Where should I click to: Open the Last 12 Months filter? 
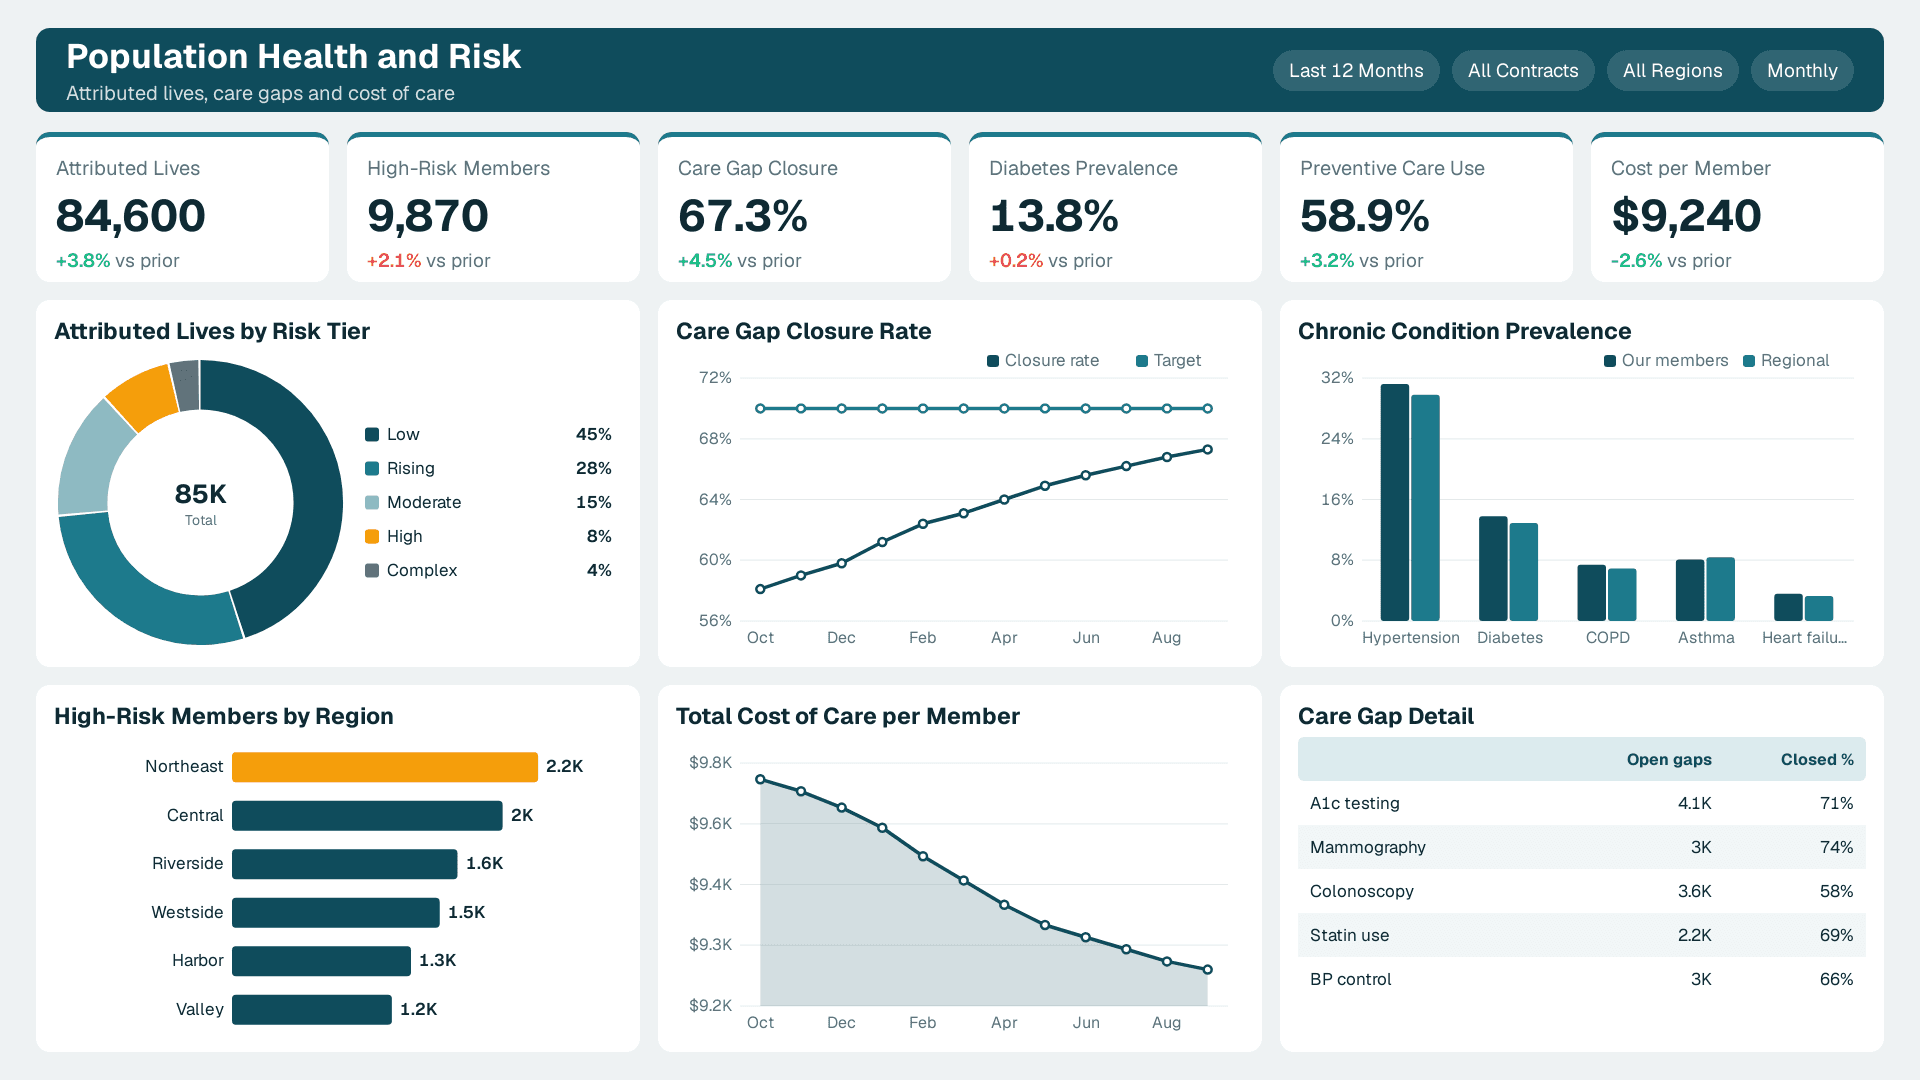[1356, 71]
